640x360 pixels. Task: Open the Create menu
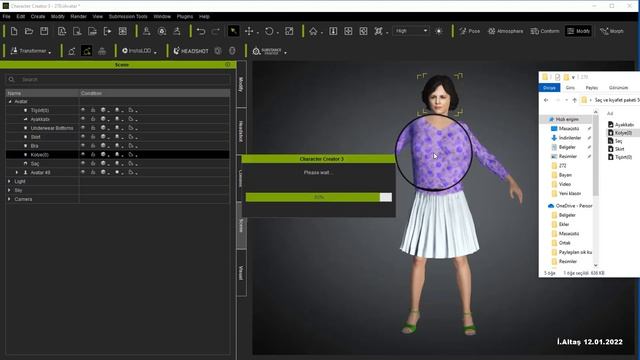(38, 17)
